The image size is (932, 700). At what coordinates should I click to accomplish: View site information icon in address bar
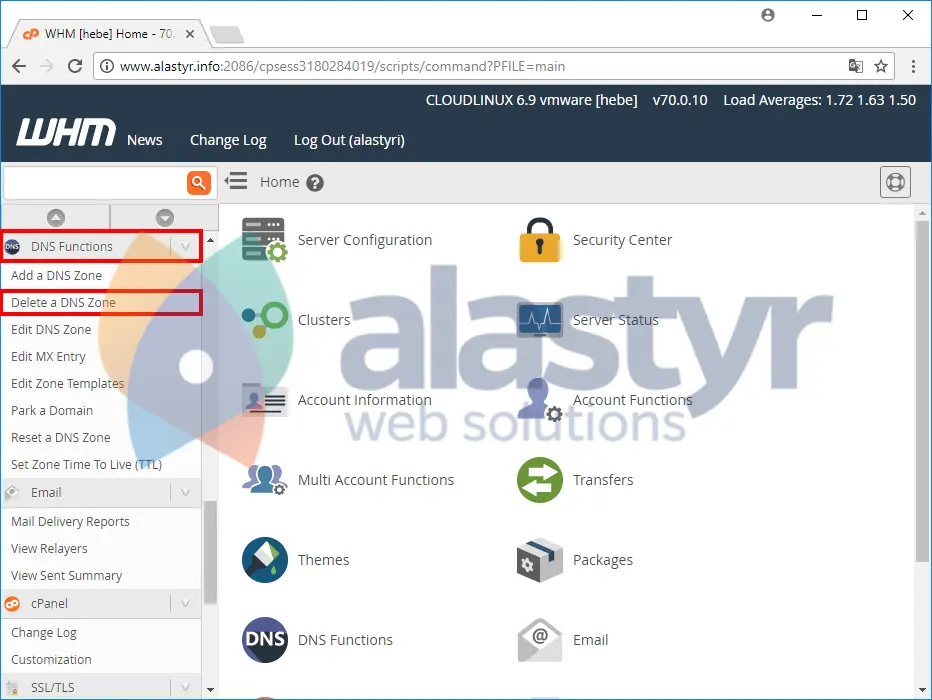click(106, 66)
